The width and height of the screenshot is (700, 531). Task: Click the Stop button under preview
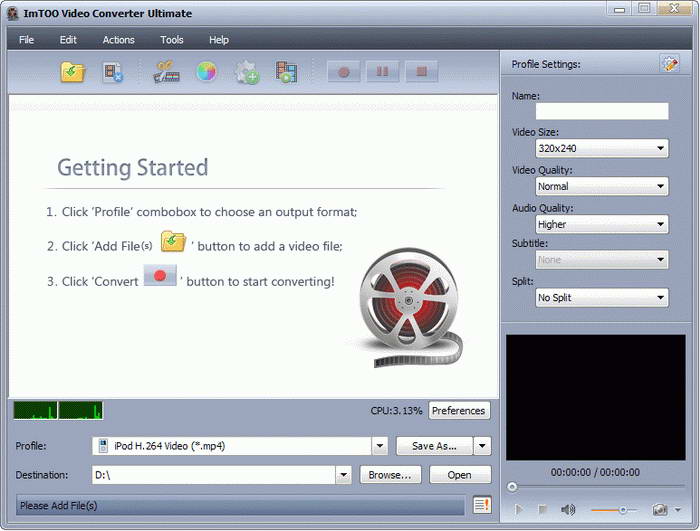point(542,509)
